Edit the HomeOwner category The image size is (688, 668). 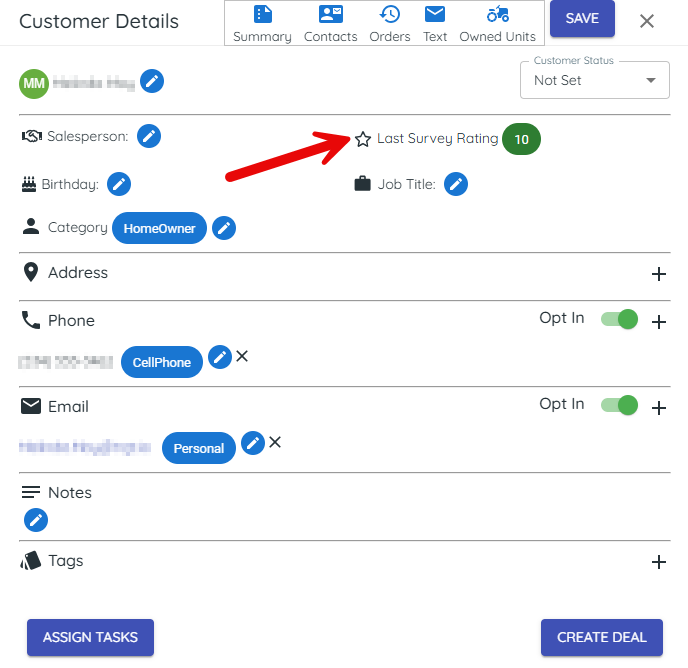pos(224,228)
